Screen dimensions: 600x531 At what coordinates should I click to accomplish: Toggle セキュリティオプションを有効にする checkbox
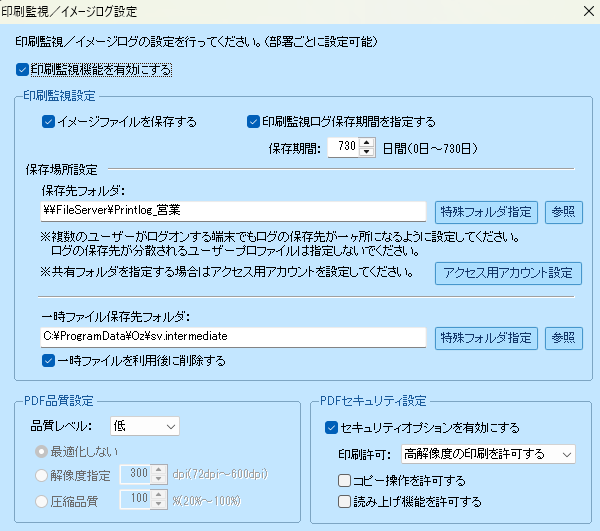tap(332, 427)
